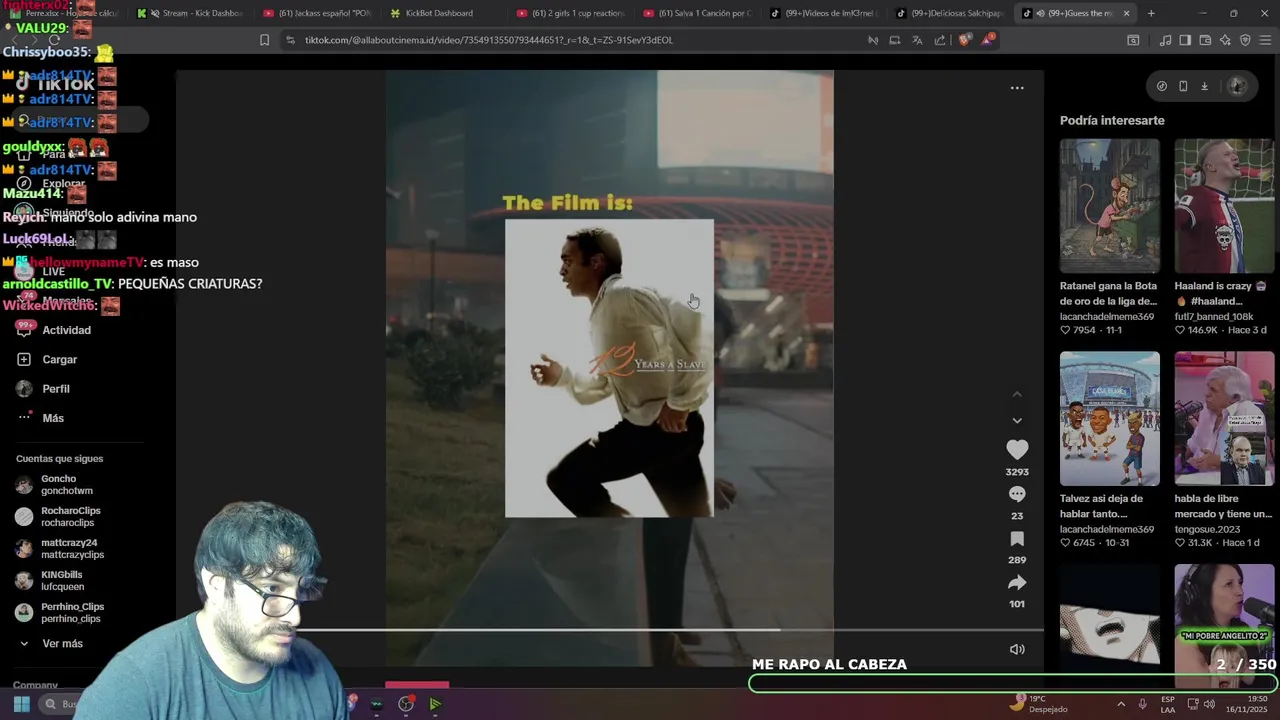Viewport: 1280px width, 720px height.
Task: Open the Haaland is crazy video thumbnail
Action: [x=1224, y=206]
